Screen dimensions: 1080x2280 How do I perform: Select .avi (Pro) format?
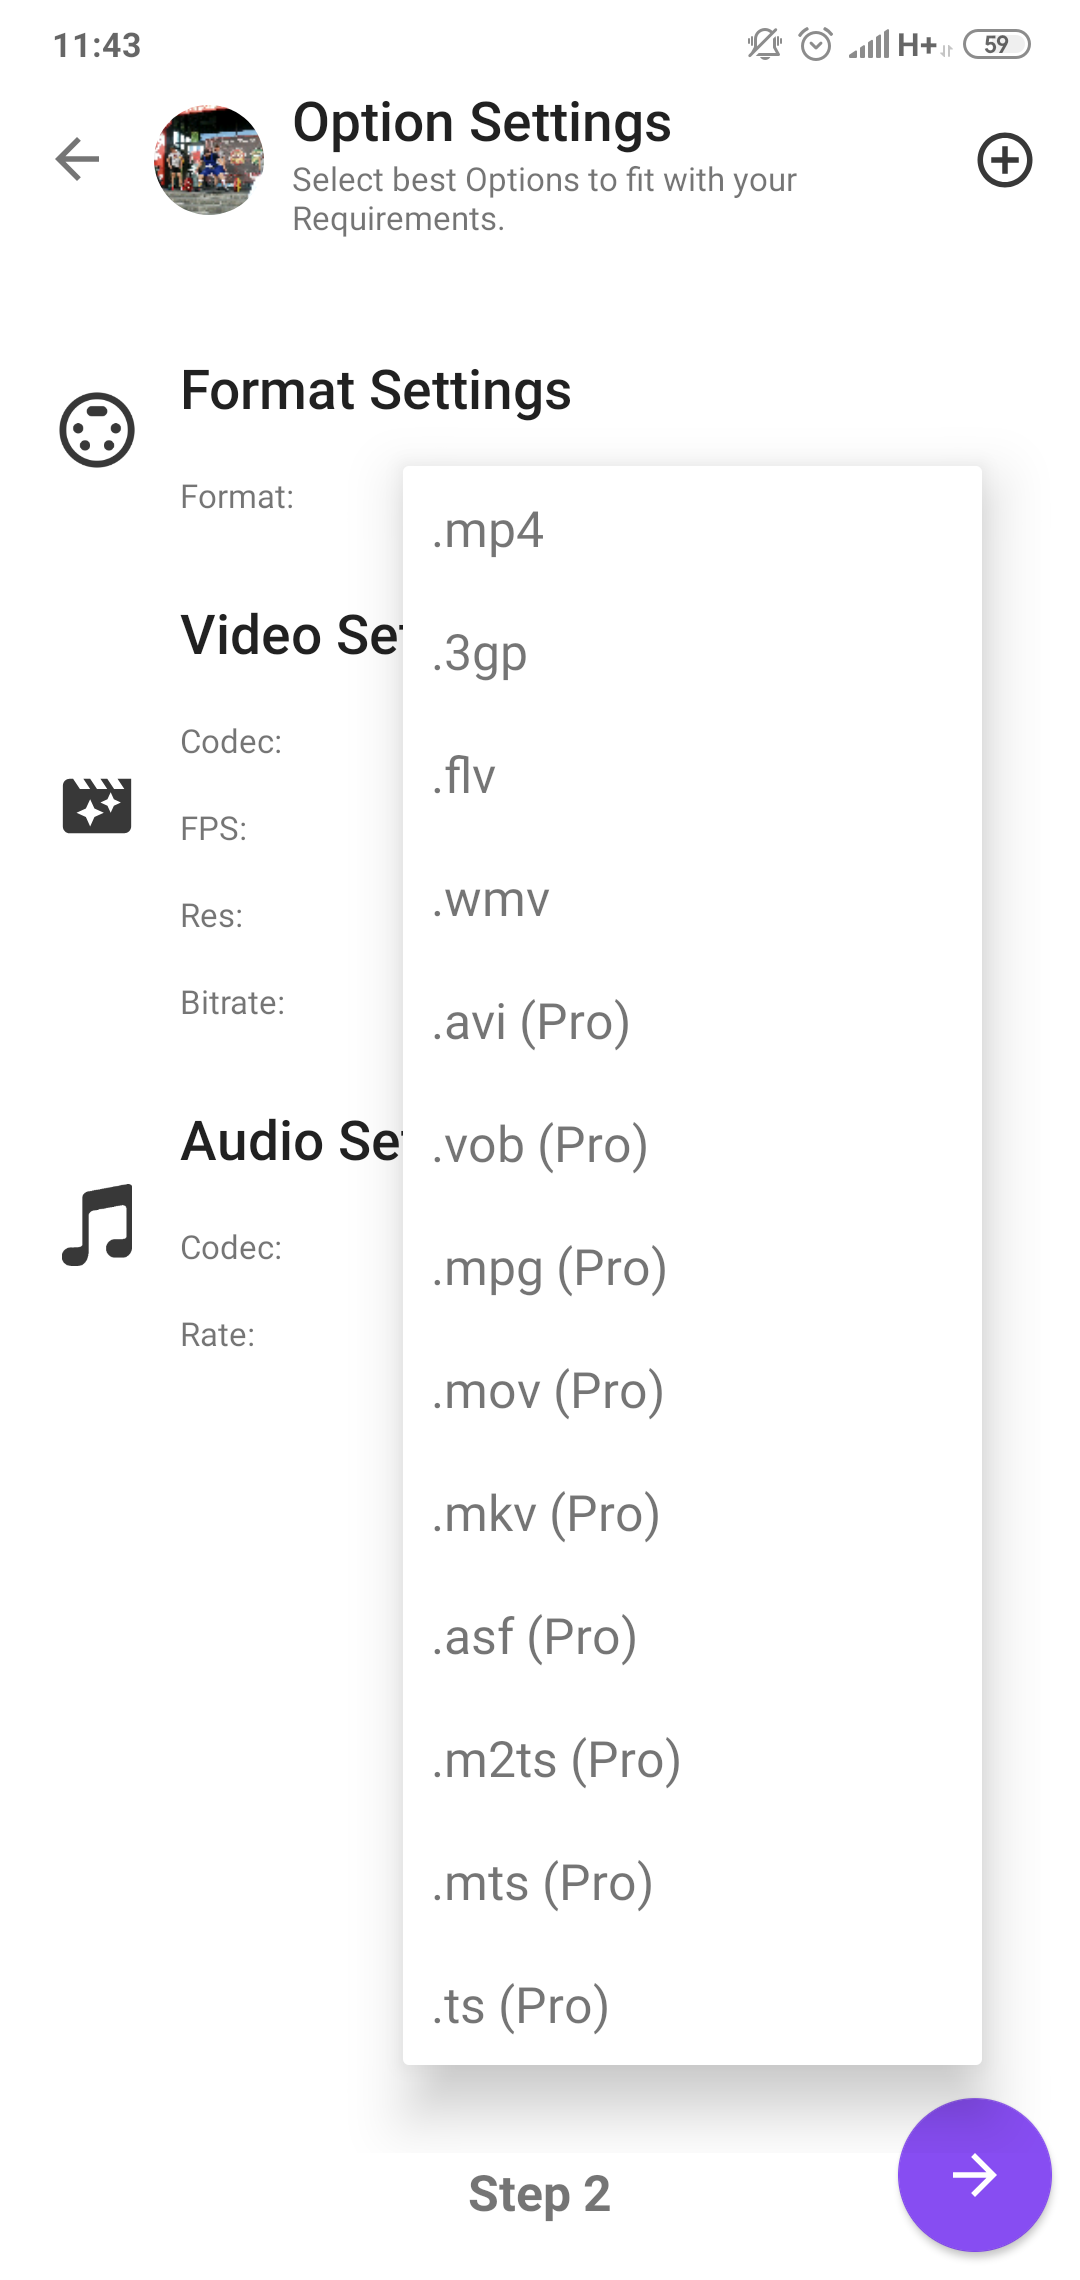[692, 1021]
